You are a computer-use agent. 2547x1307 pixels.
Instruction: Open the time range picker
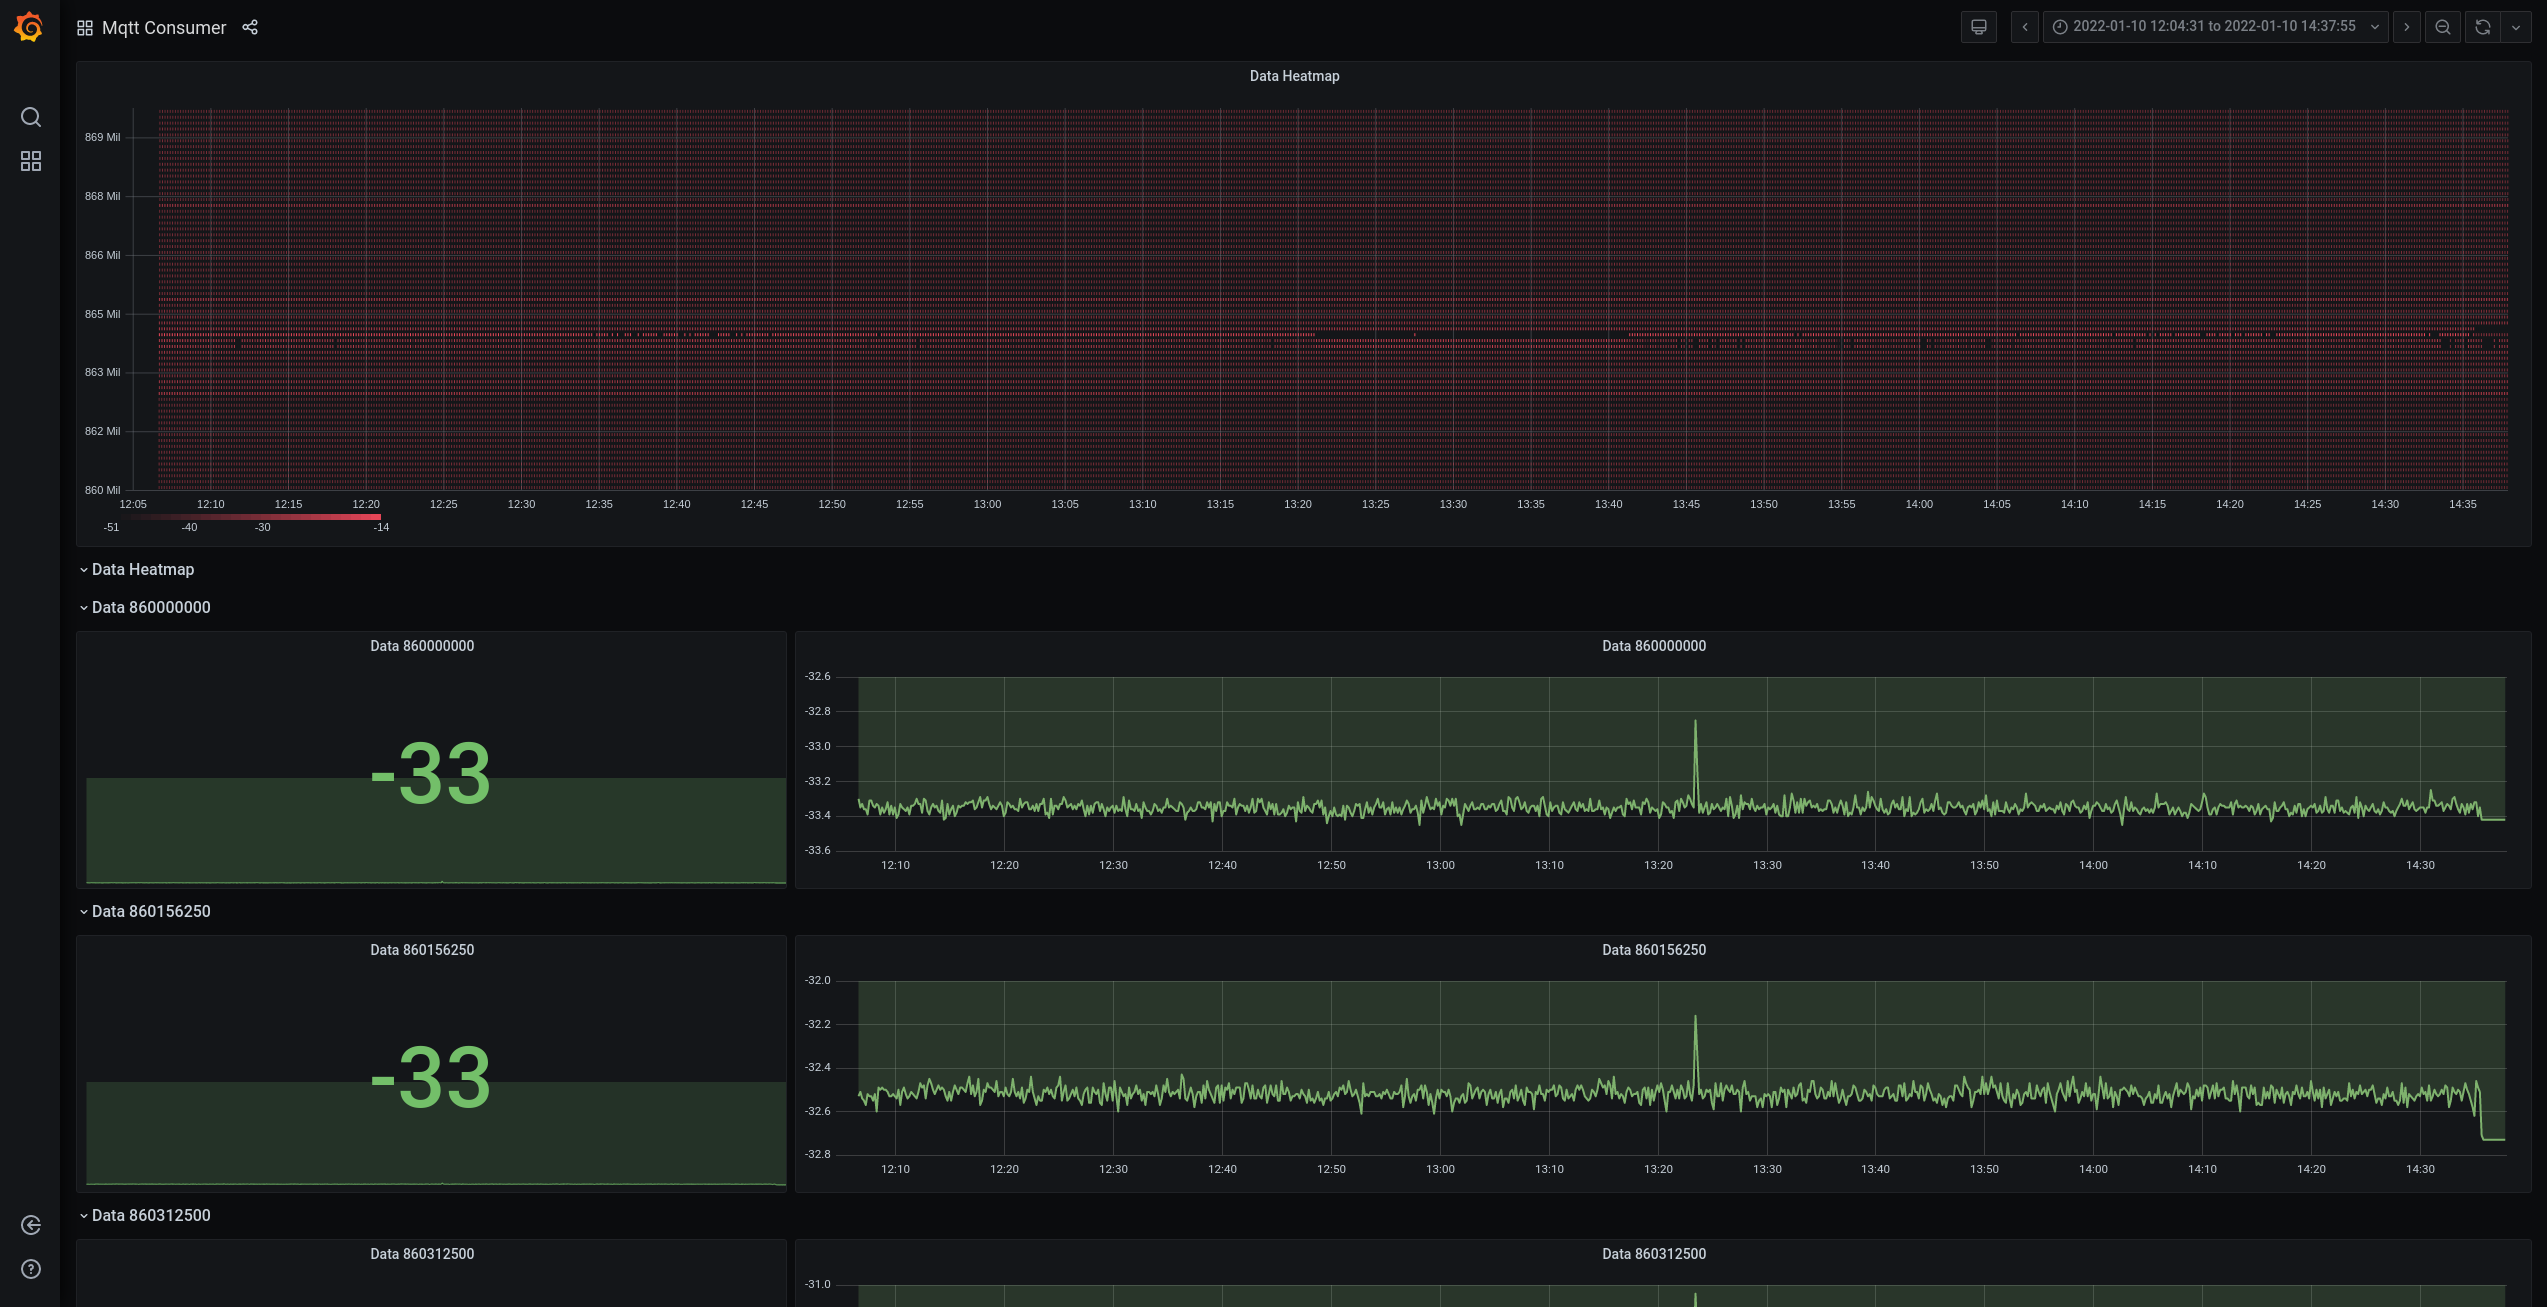click(x=2214, y=27)
